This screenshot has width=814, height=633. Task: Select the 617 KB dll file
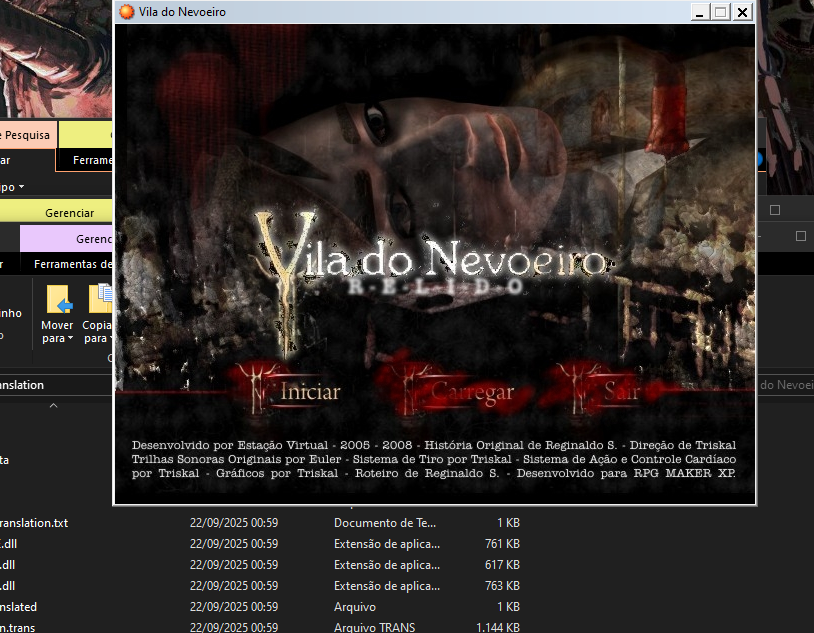pyautogui.click(x=260, y=564)
